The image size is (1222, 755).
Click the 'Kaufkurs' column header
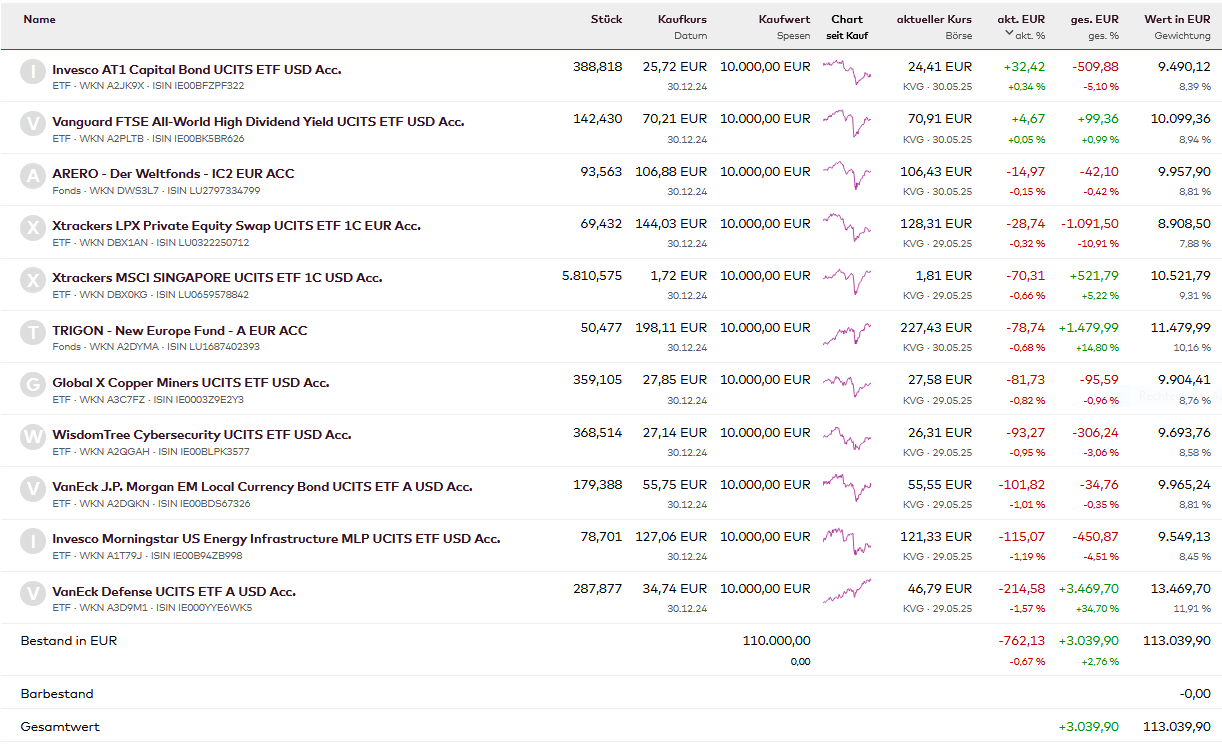coord(682,19)
